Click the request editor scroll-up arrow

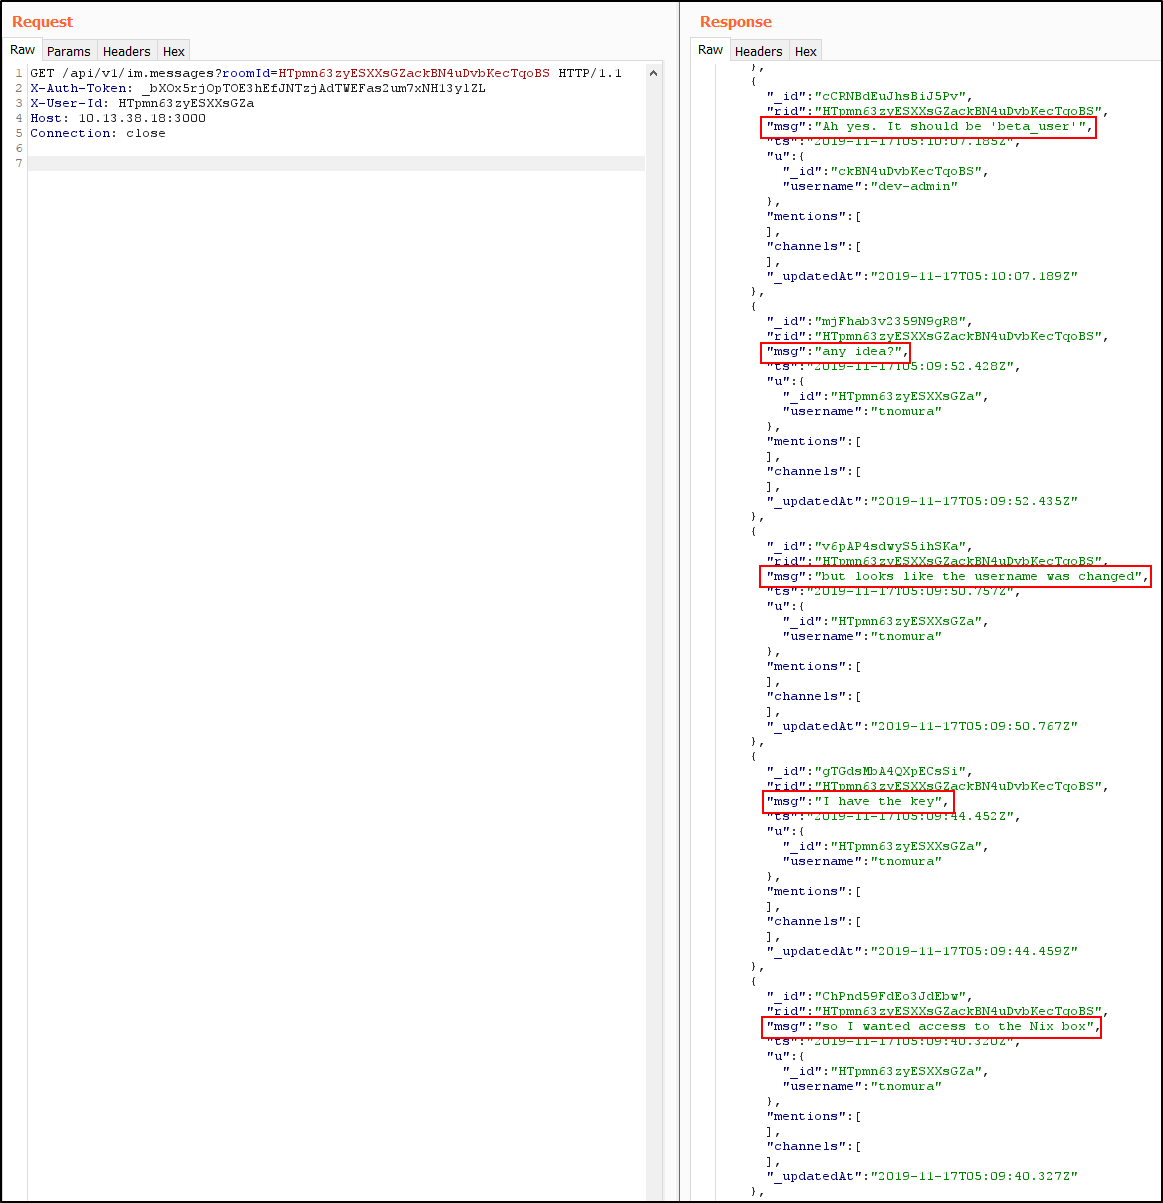(x=654, y=73)
